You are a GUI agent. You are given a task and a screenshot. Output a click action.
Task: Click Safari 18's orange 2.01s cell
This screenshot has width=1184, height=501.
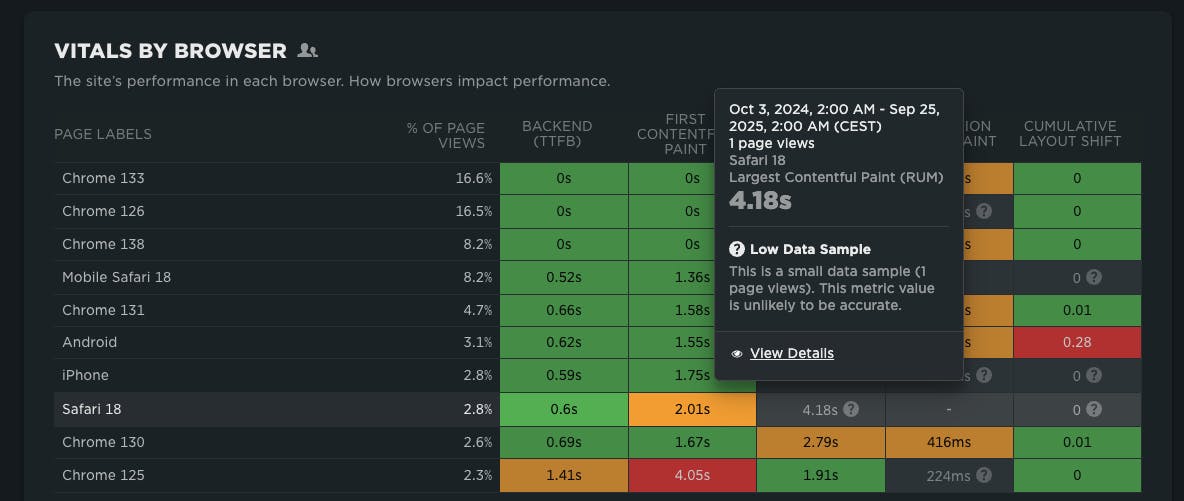692,409
